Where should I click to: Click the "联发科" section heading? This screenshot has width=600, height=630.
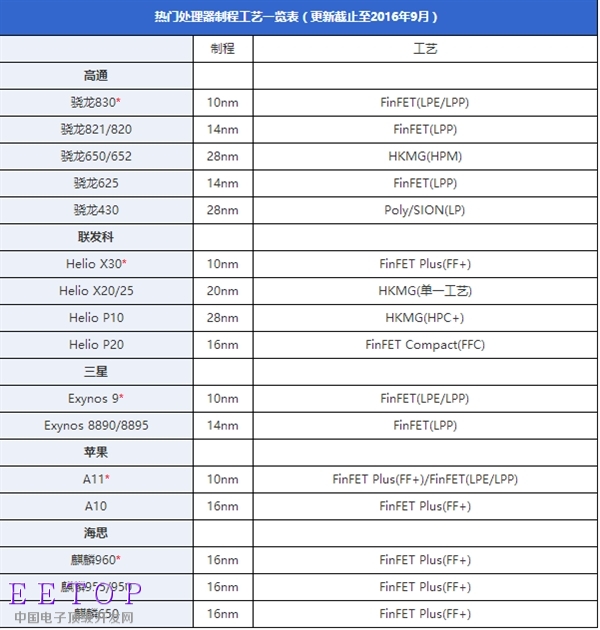click(x=96, y=237)
